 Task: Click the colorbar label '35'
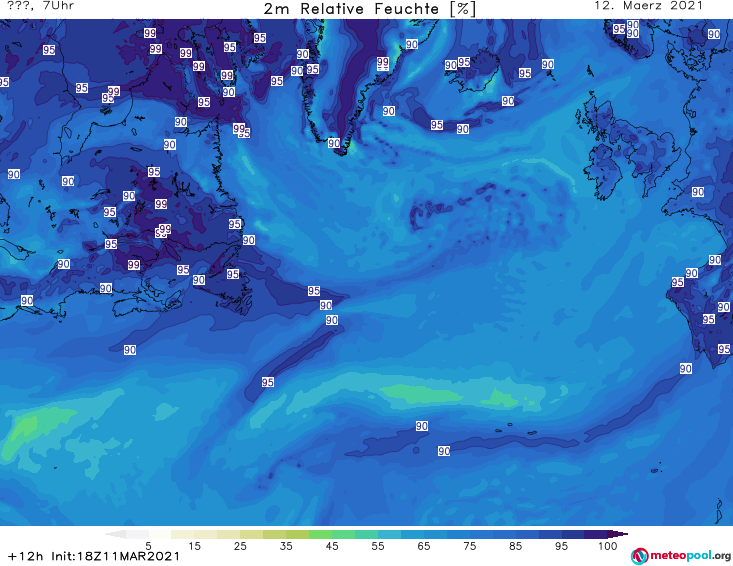[286, 545]
